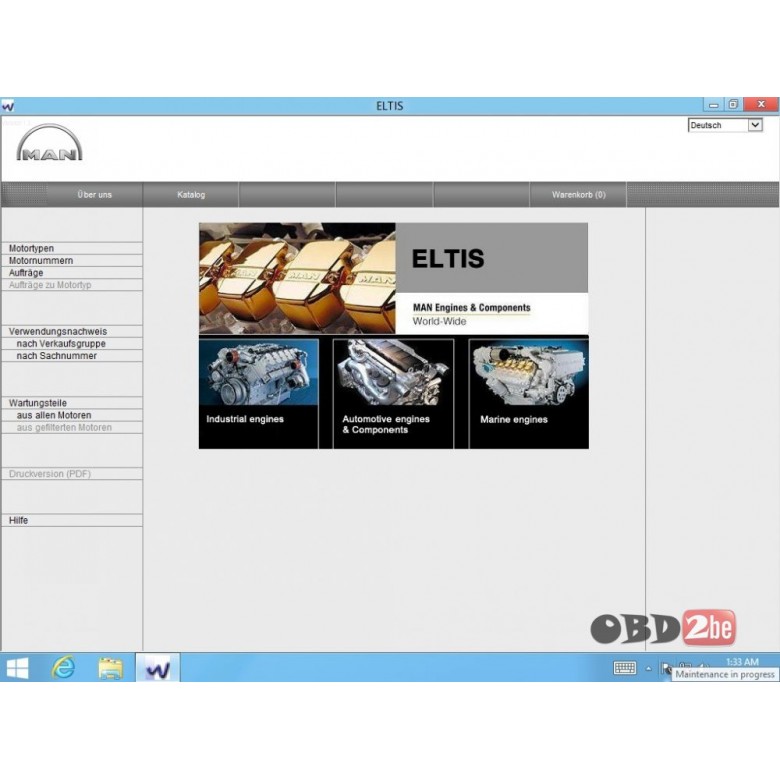
Task: Close the ELTIS window
Action: 761,104
